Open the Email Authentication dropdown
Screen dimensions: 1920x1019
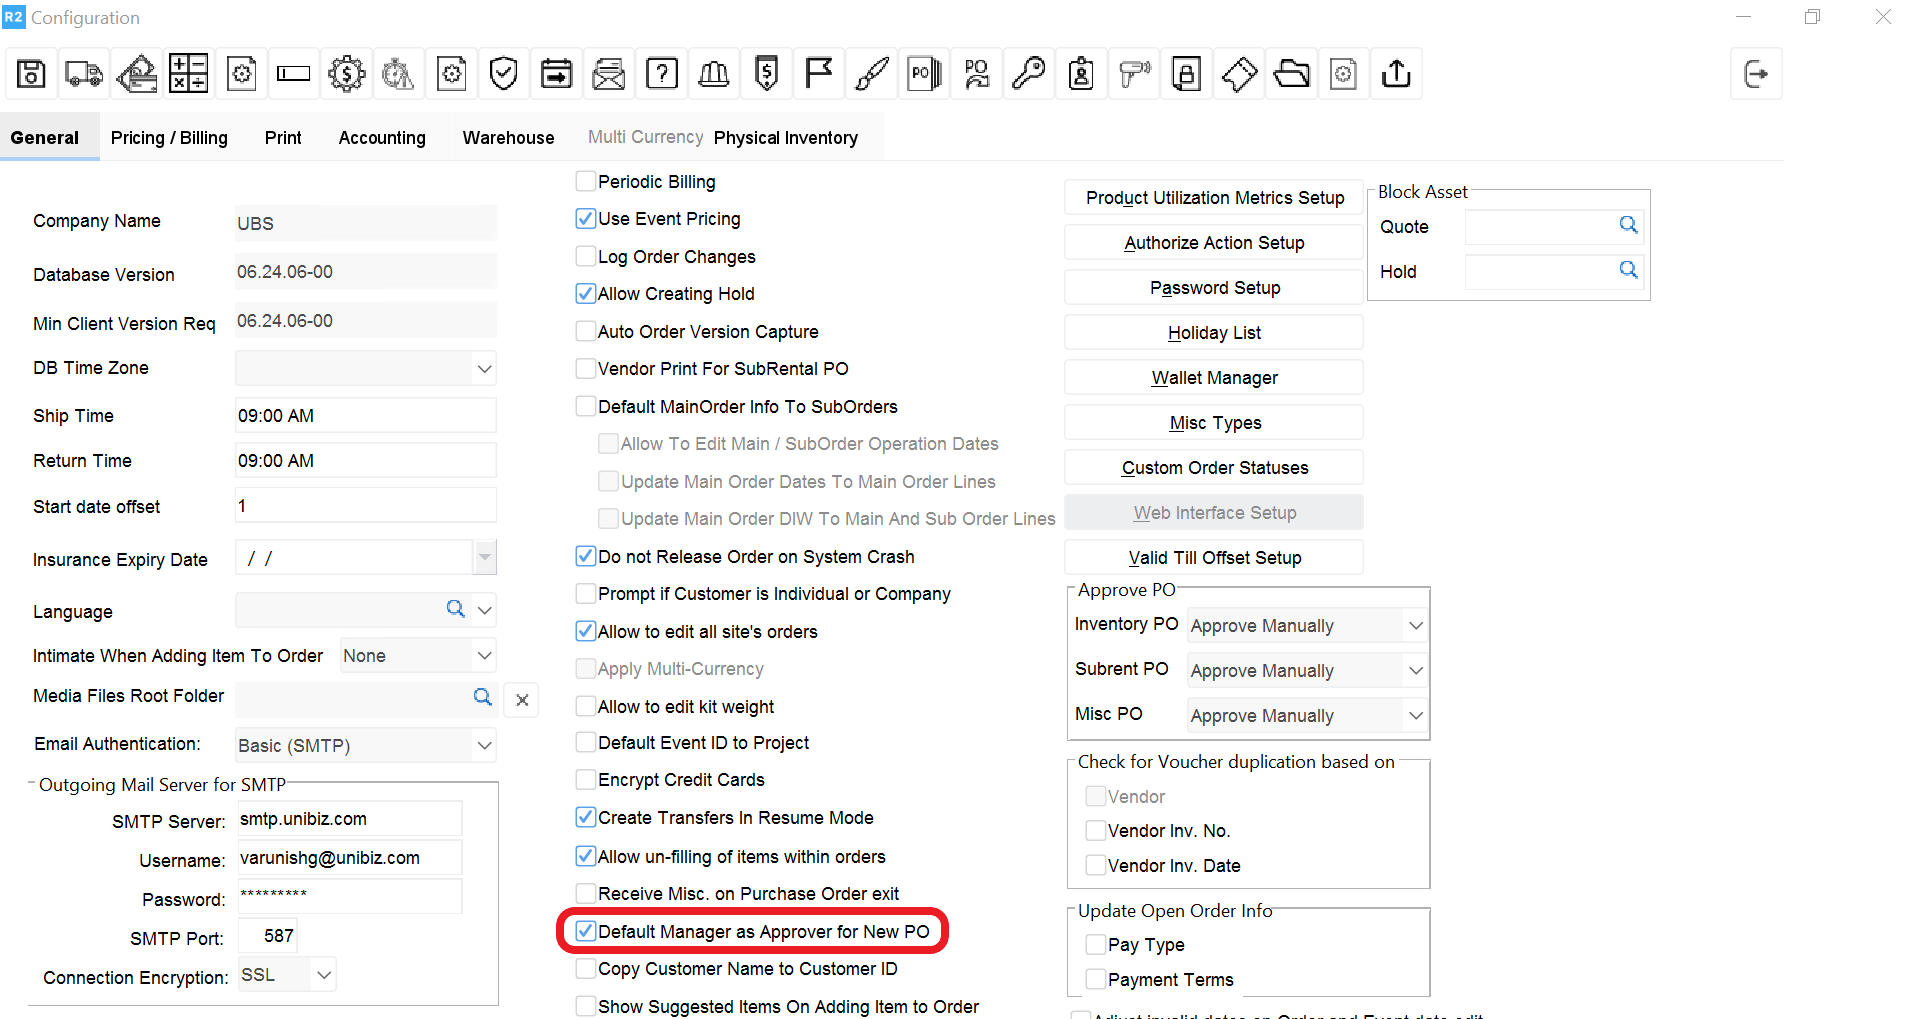(x=484, y=746)
